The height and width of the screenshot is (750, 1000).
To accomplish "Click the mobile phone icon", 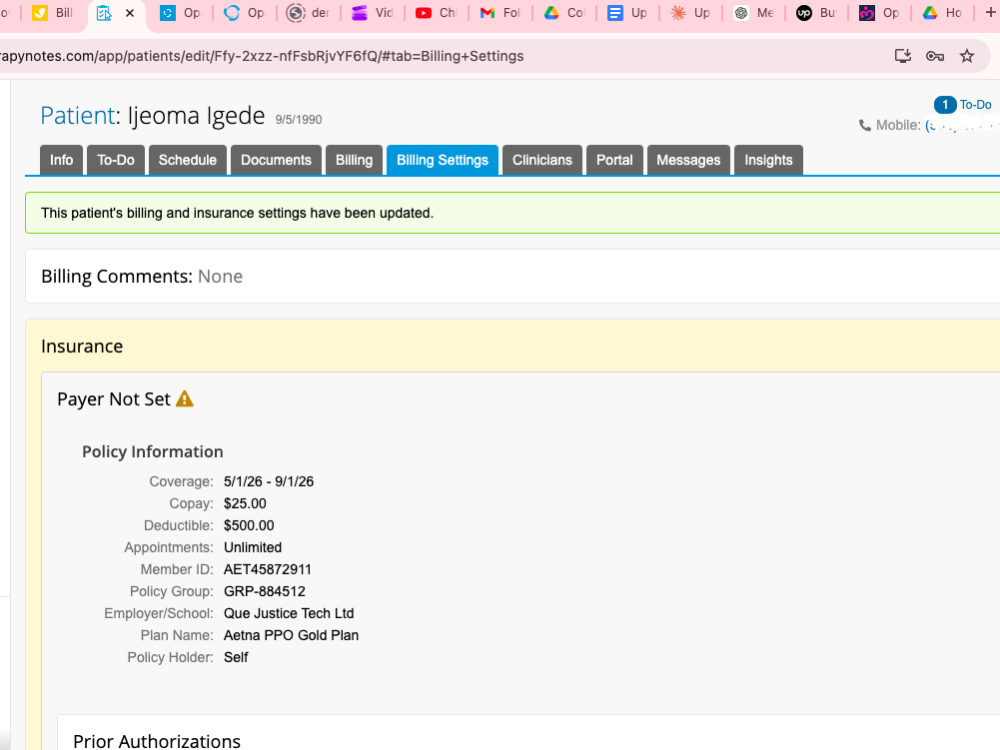I will click(x=865, y=126).
